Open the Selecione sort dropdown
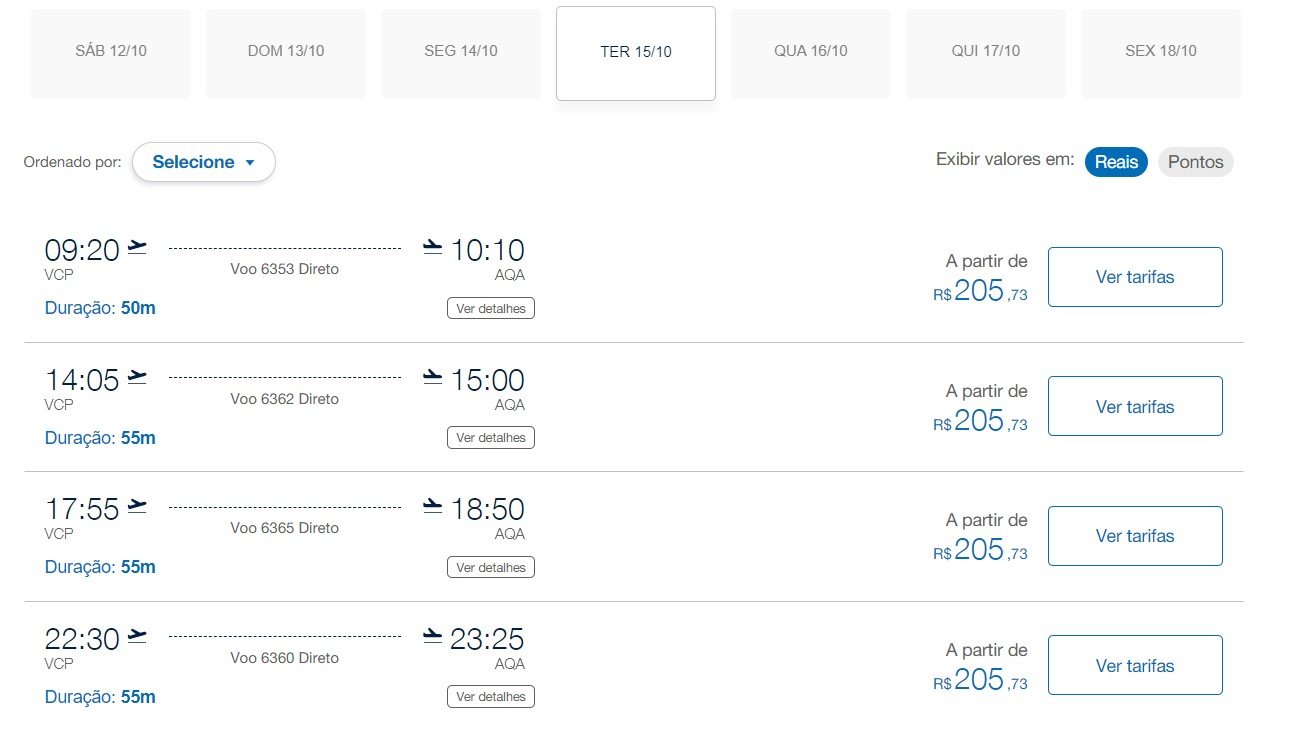1293x732 pixels. (204, 162)
